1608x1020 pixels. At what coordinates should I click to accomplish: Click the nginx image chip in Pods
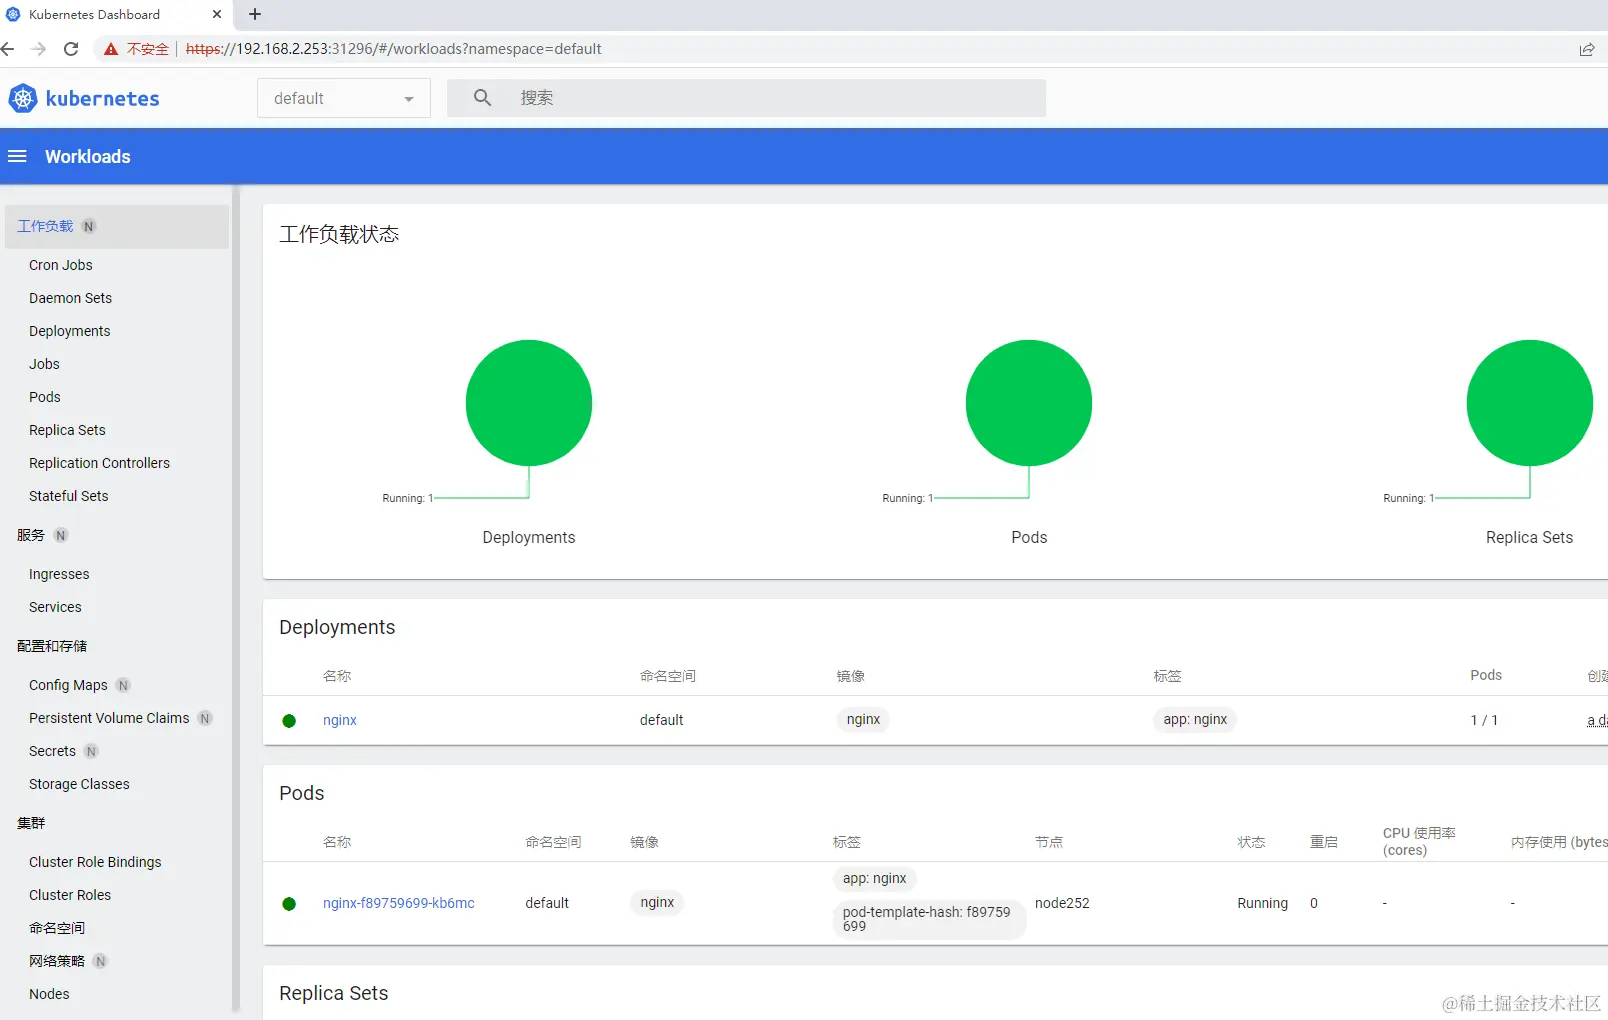click(657, 903)
